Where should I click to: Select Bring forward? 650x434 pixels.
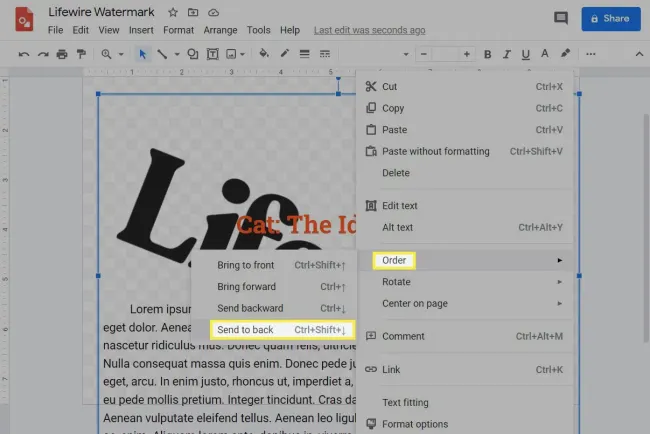tap(274, 287)
